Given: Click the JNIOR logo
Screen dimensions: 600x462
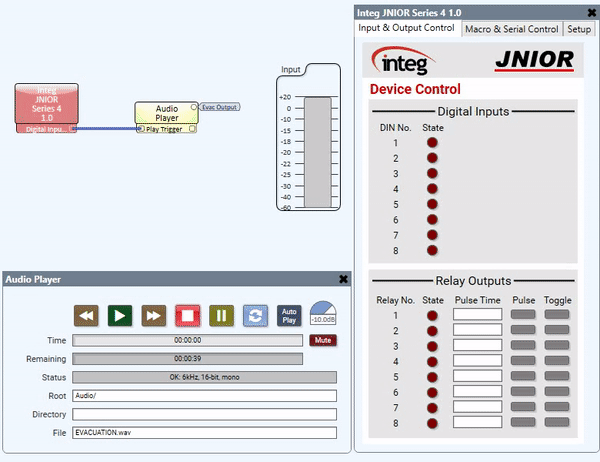Looking at the screenshot, I should coord(535,61).
